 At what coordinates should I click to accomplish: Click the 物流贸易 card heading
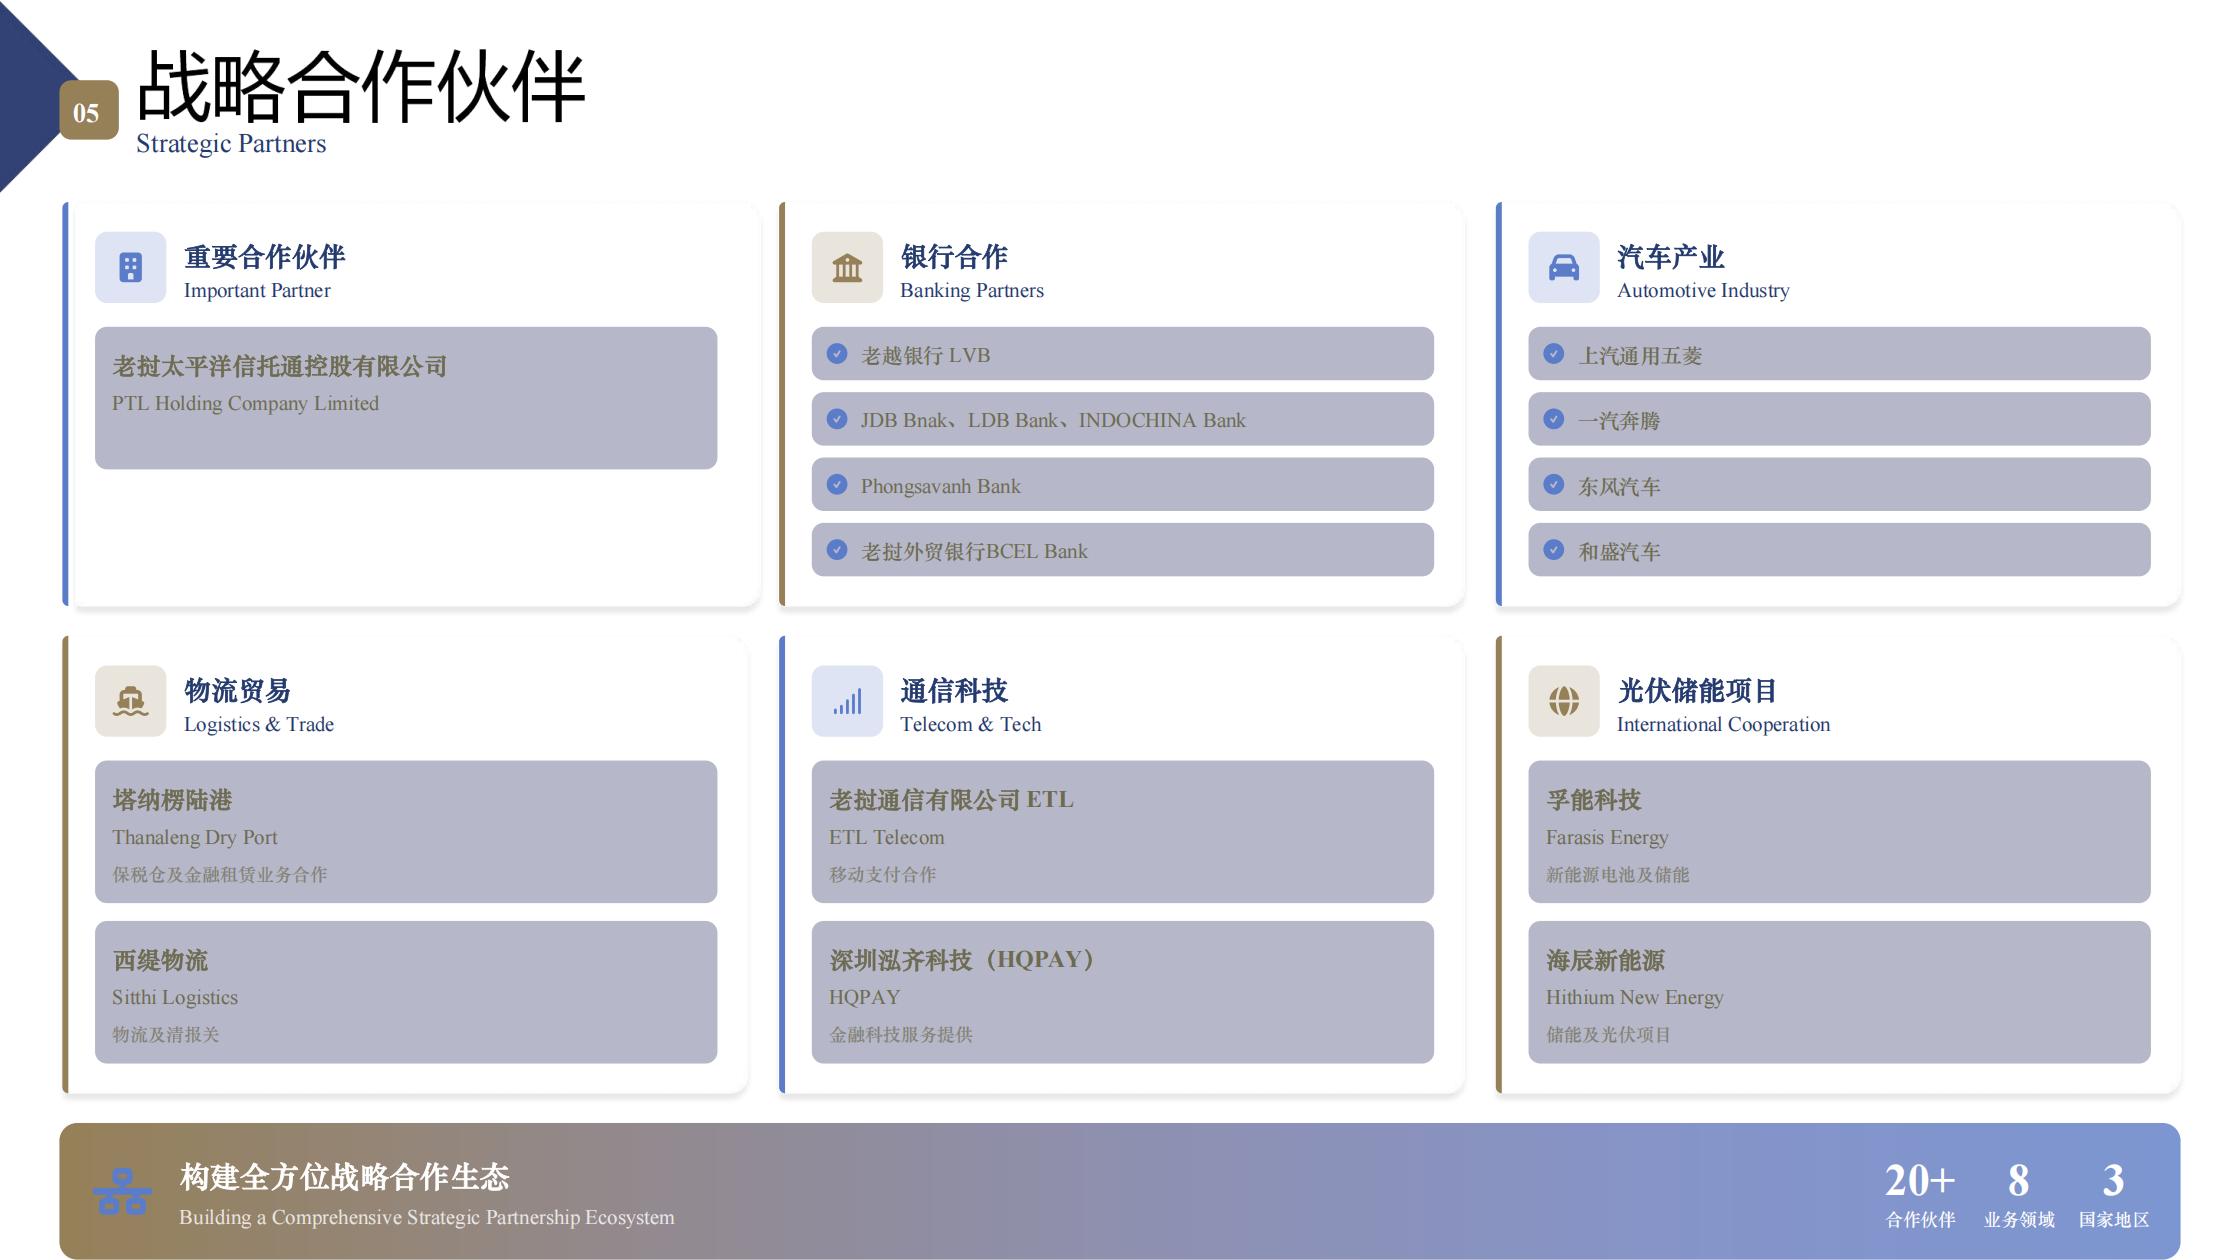coord(238,691)
